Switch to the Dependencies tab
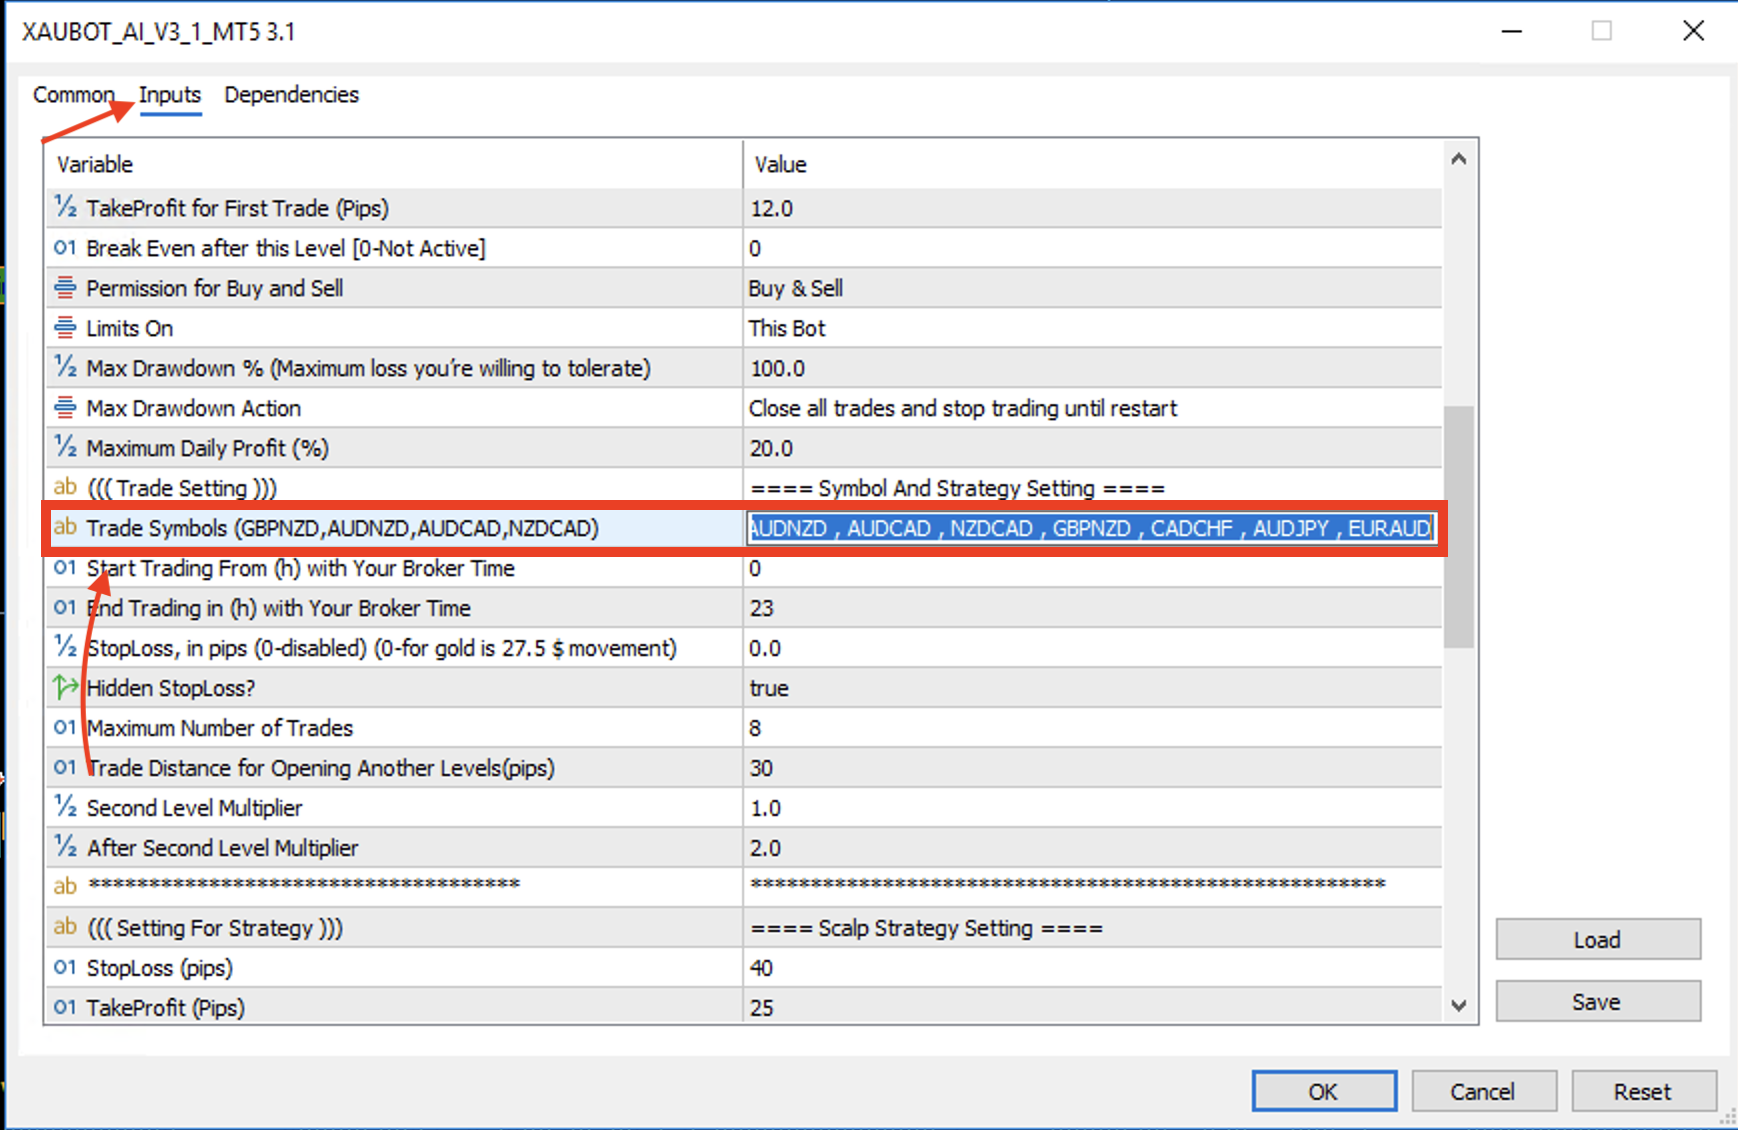 (291, 95)
